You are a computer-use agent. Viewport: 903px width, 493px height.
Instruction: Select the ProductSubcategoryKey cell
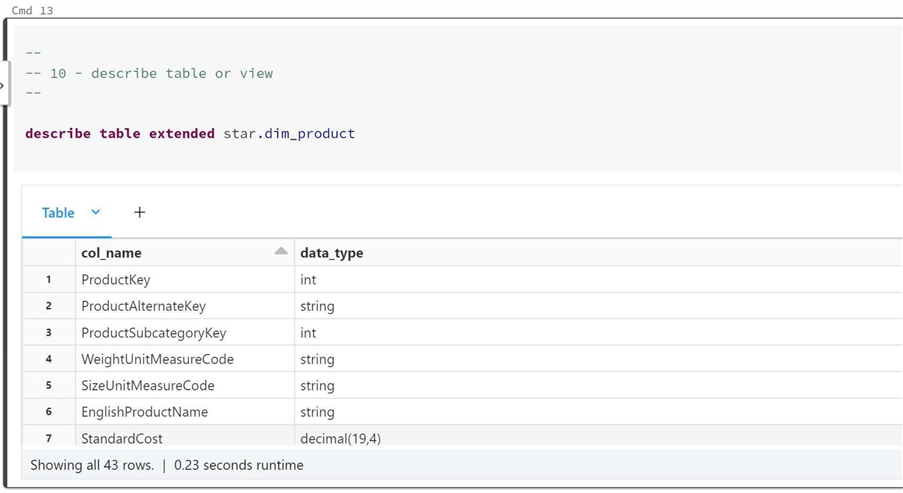(153, 333)
